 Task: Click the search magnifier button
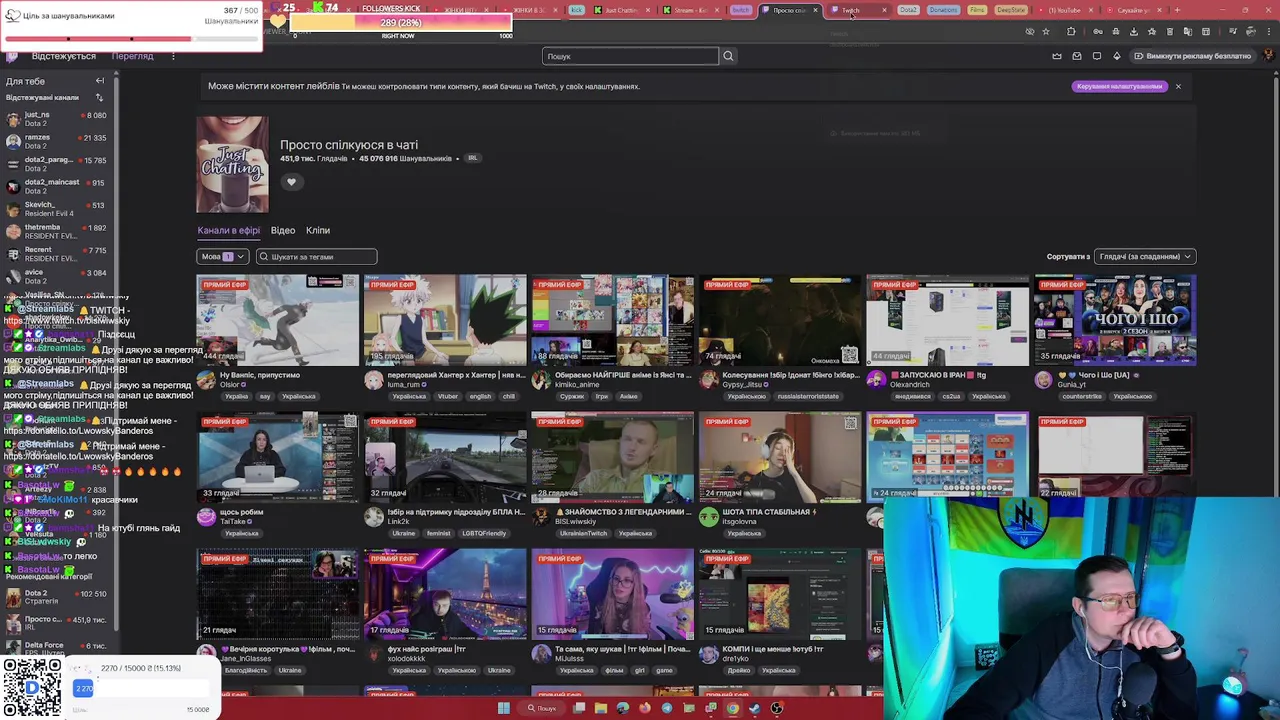click(x=728, y=56)
